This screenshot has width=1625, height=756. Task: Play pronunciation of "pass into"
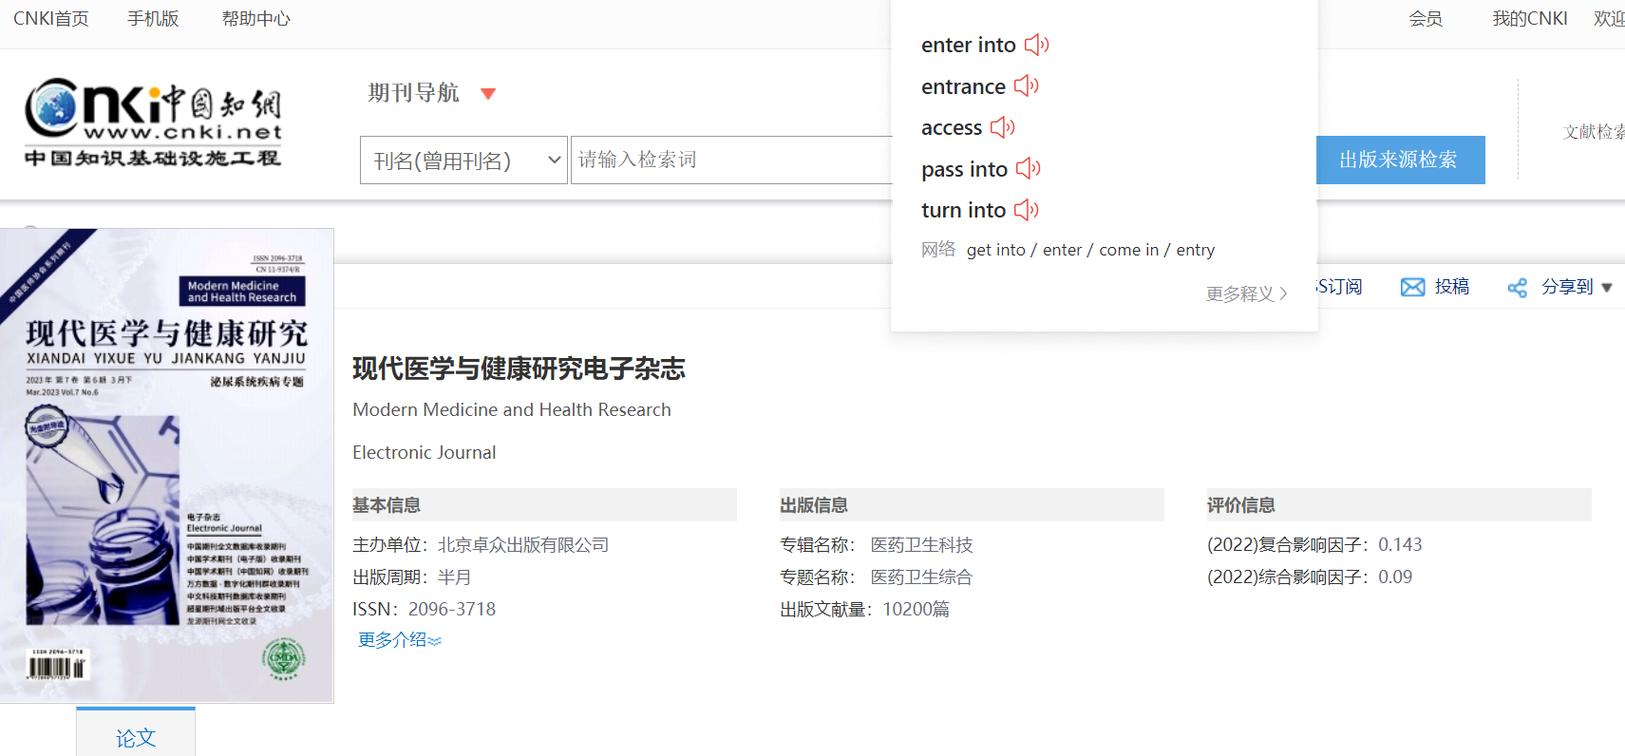coord(1029,168)
